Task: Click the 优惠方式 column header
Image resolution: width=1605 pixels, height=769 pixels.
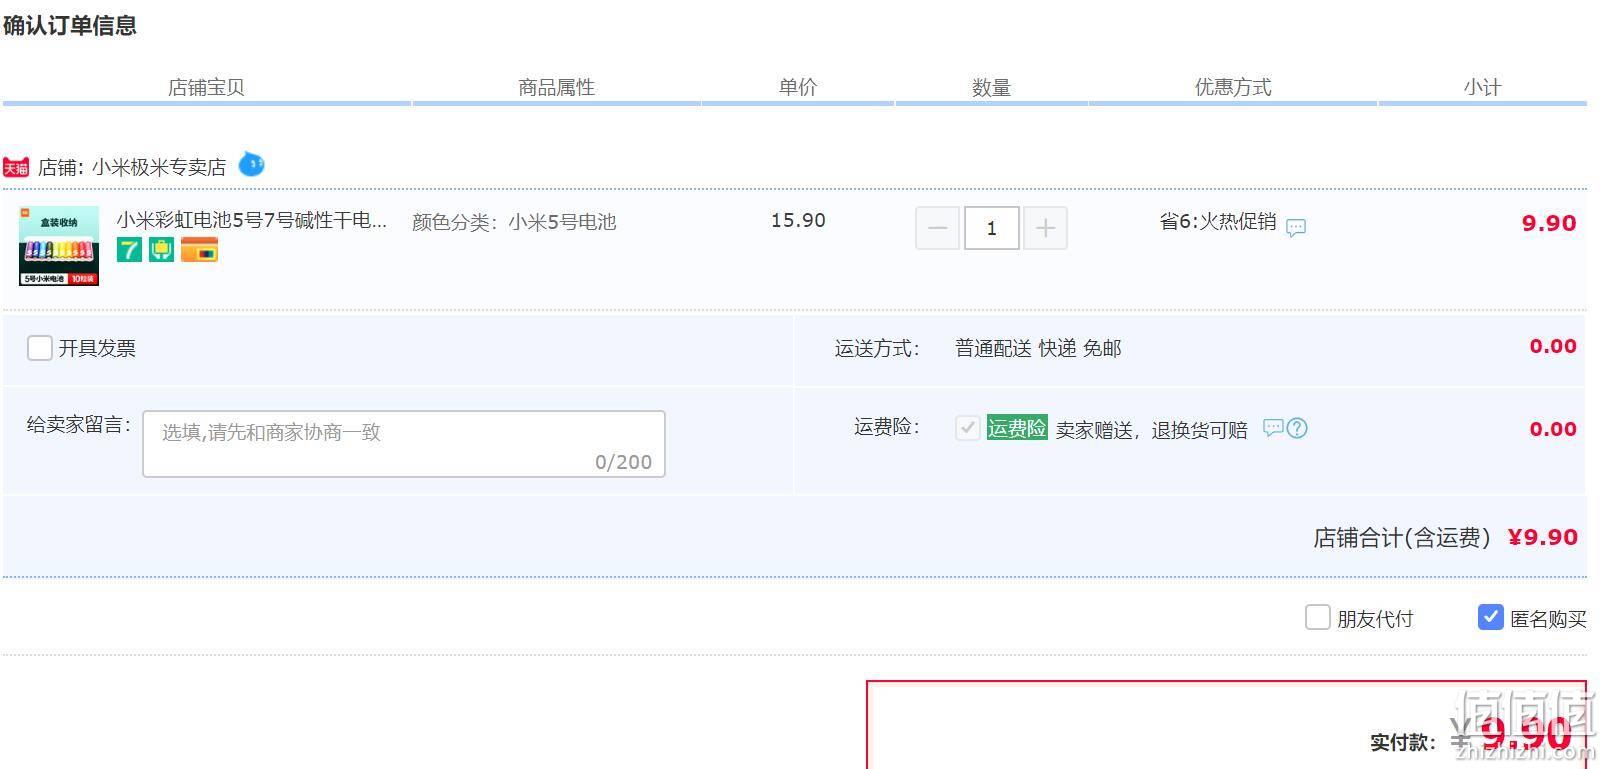Action: pyautogui.click(x=1233, y=87)
